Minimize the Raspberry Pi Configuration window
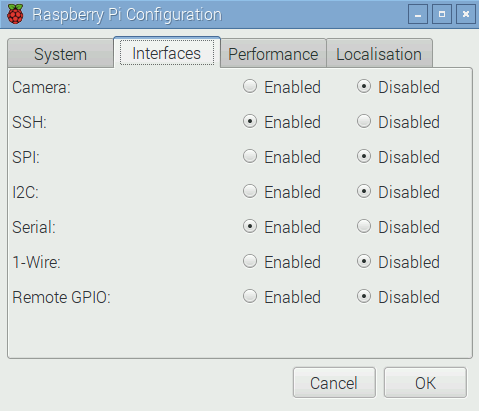The width and height of the screenshot is (479, 411). [418, 14]
